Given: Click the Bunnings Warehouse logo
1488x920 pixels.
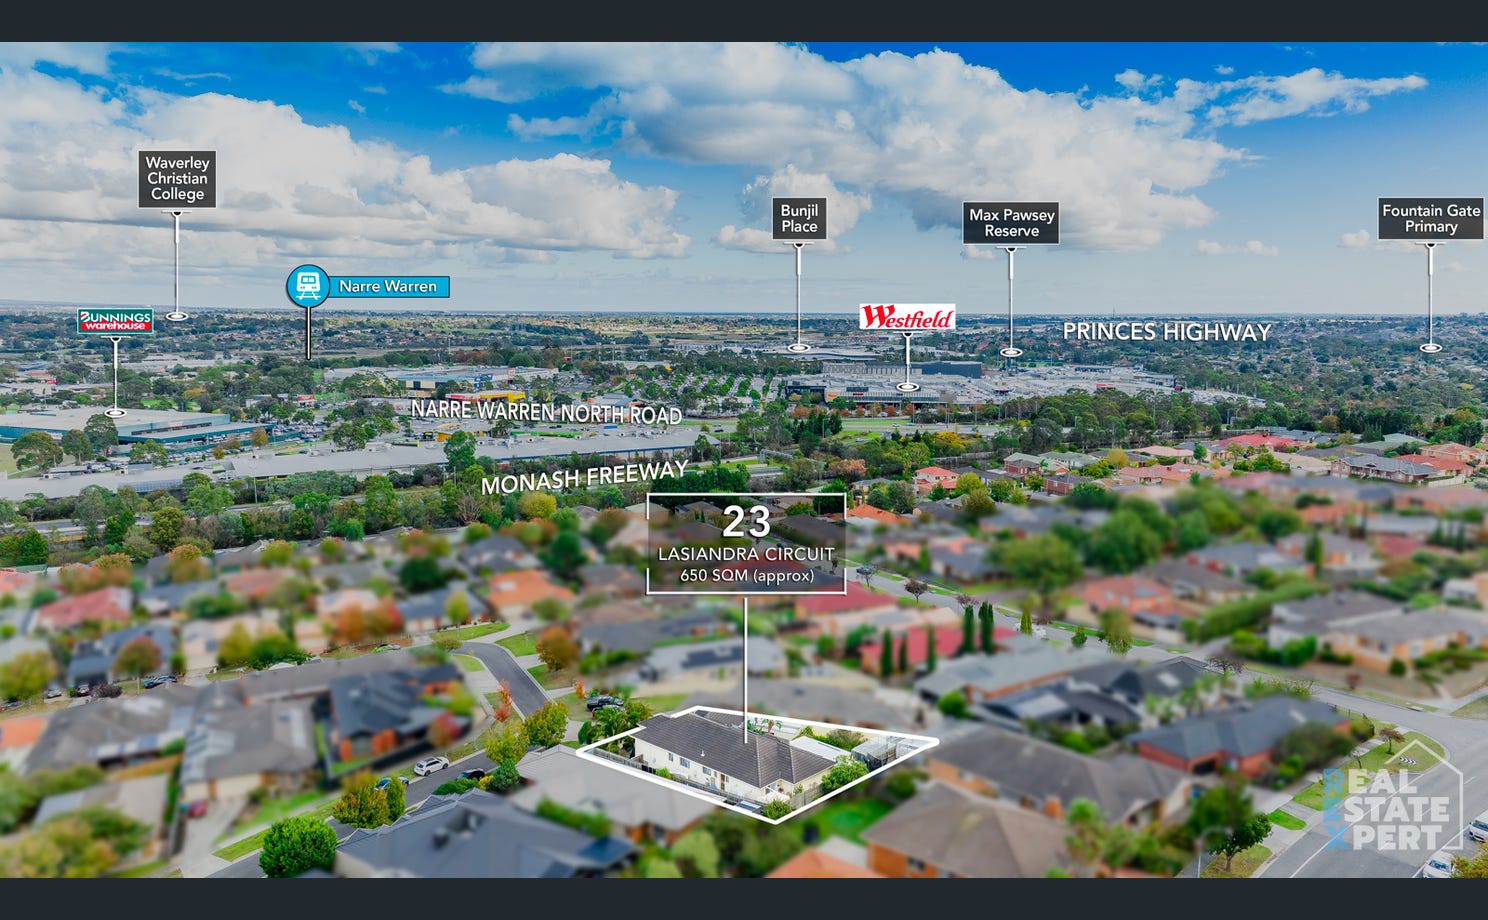Looking at the screenshot, I should pos(116,321).
